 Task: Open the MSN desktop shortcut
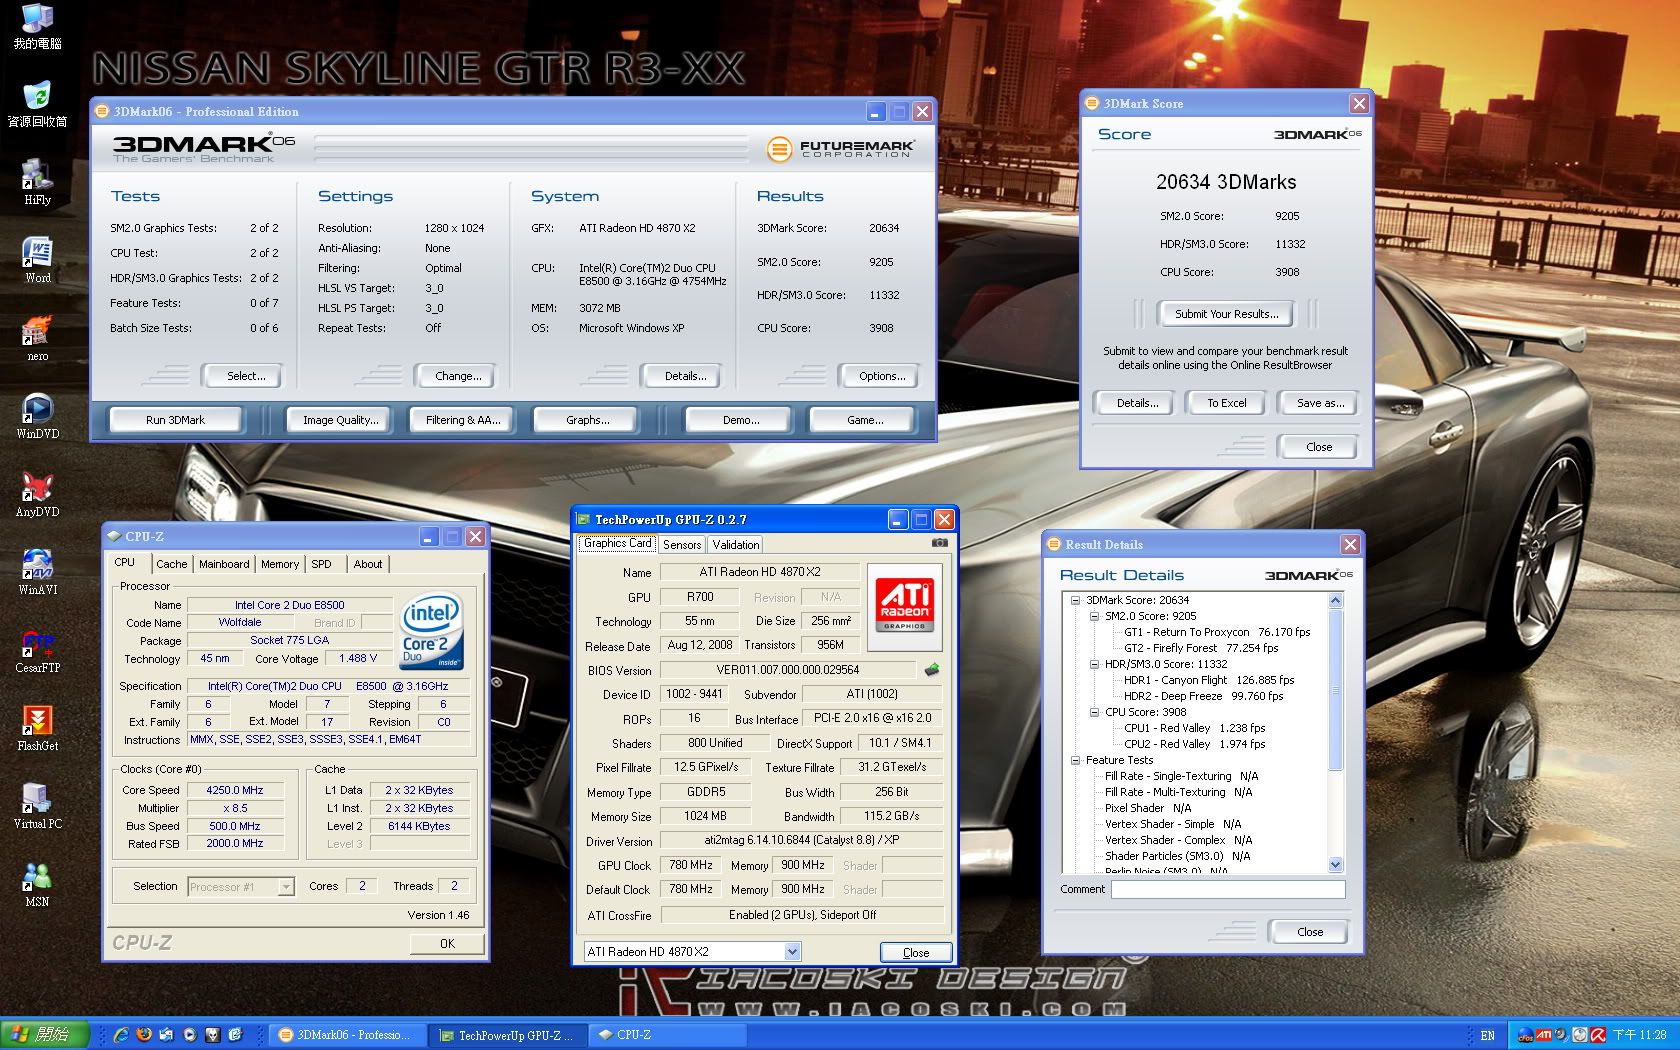37,884
